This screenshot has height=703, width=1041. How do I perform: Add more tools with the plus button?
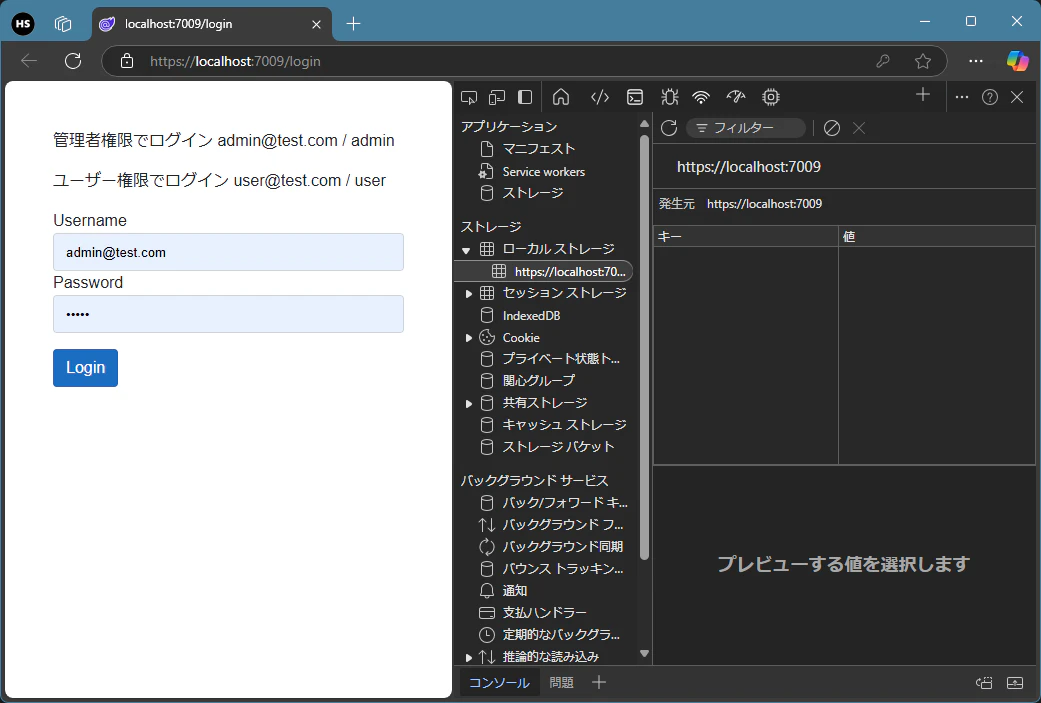(923, 95)
